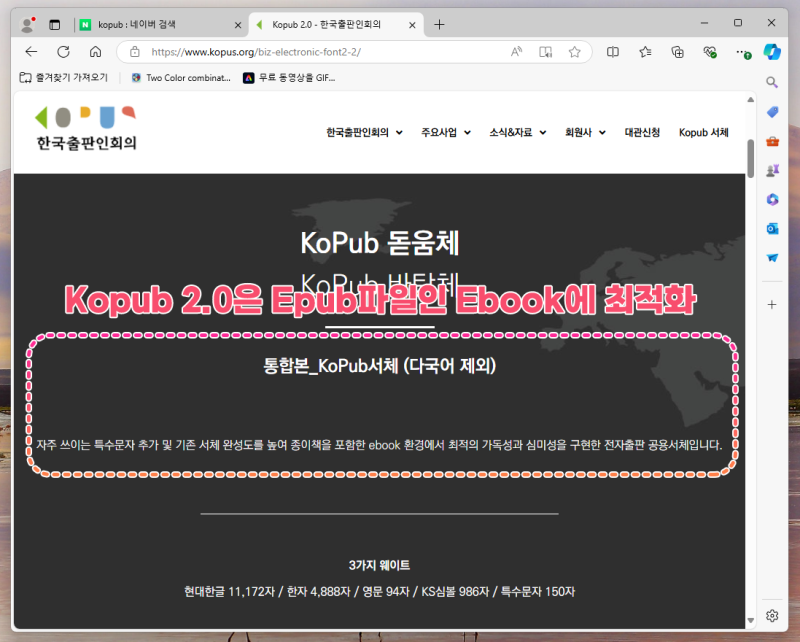Open Two Color combinat... bookmark

181,78
